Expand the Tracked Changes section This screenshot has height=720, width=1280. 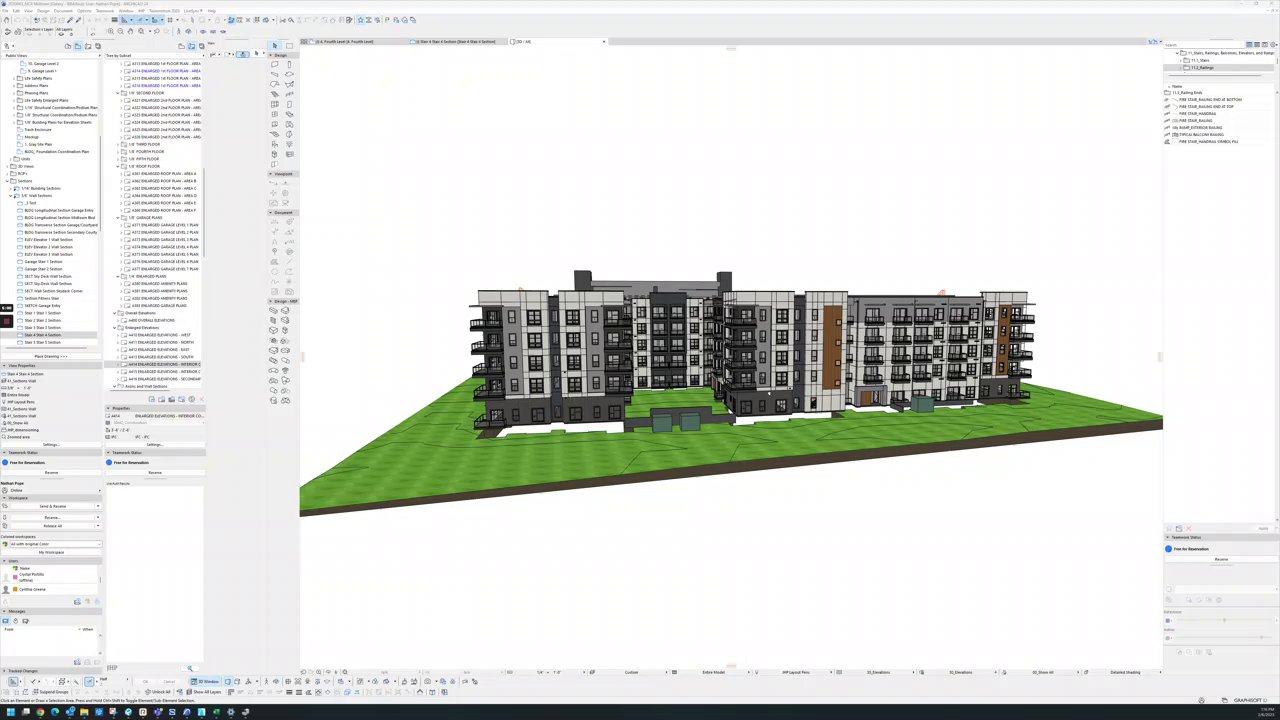pos(3,671)
